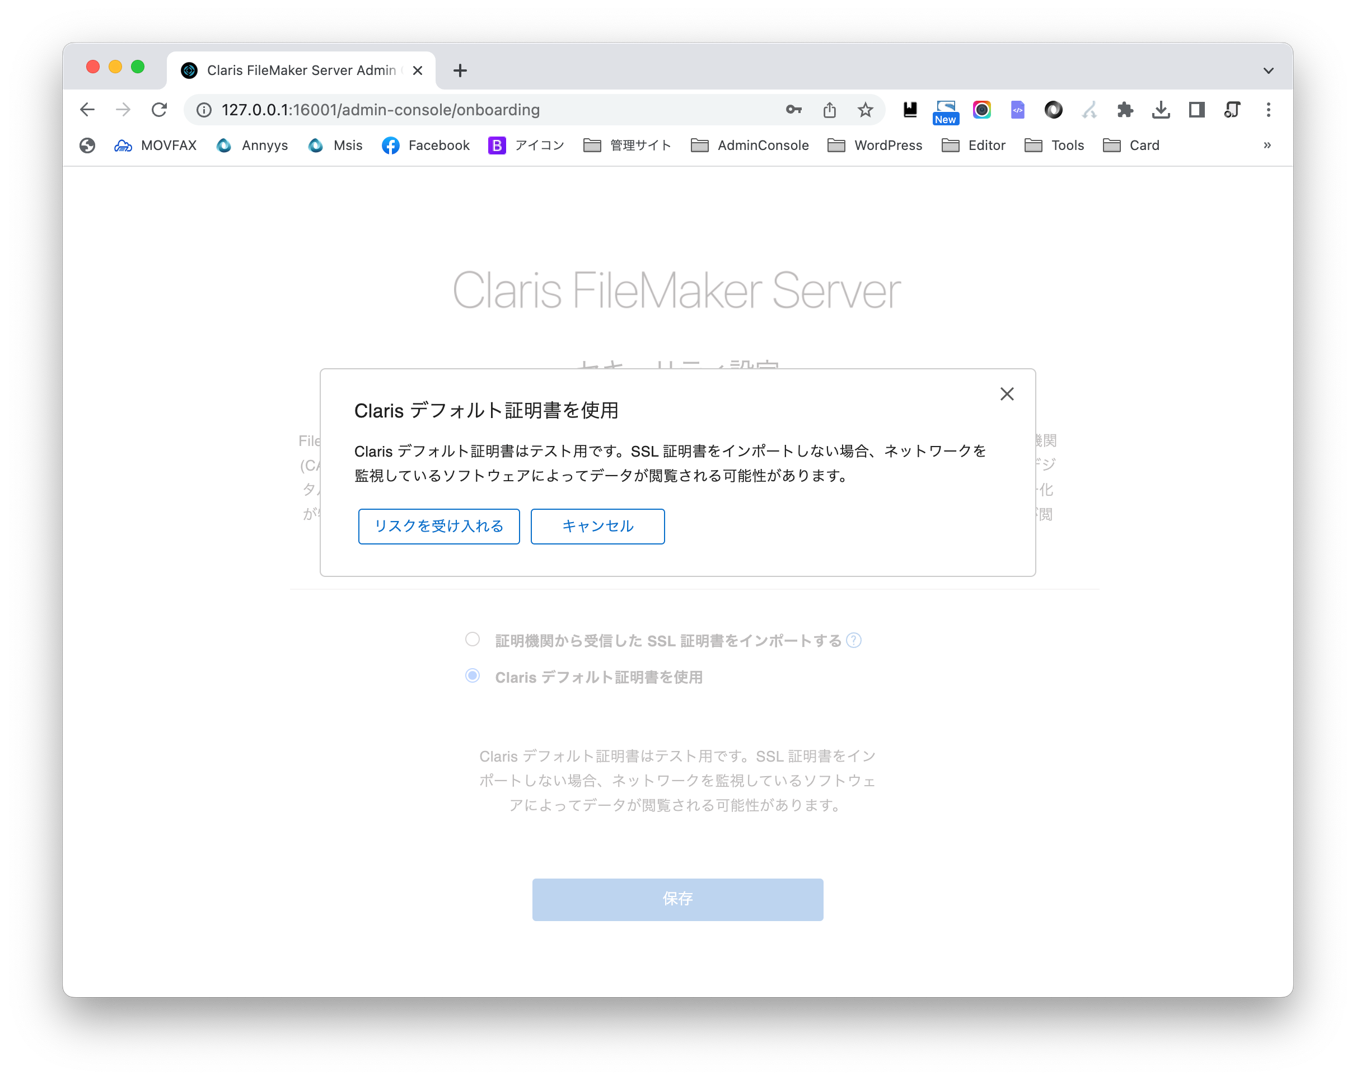Open the extension marked New

tap(946, 112)
